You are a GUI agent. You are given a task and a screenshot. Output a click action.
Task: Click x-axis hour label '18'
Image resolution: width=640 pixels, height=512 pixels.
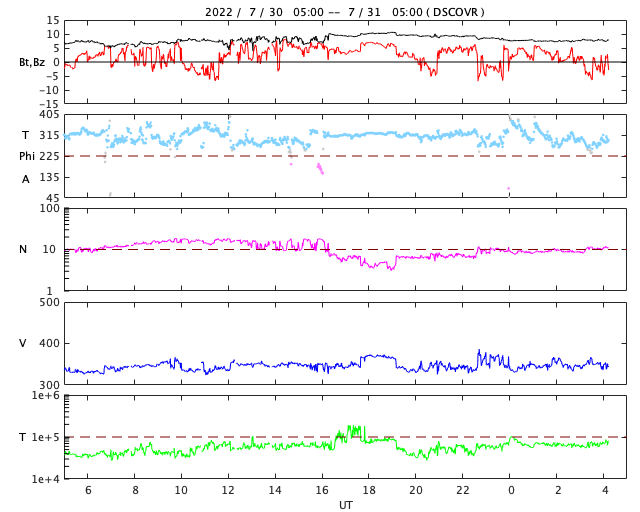[x=369, y=490]
